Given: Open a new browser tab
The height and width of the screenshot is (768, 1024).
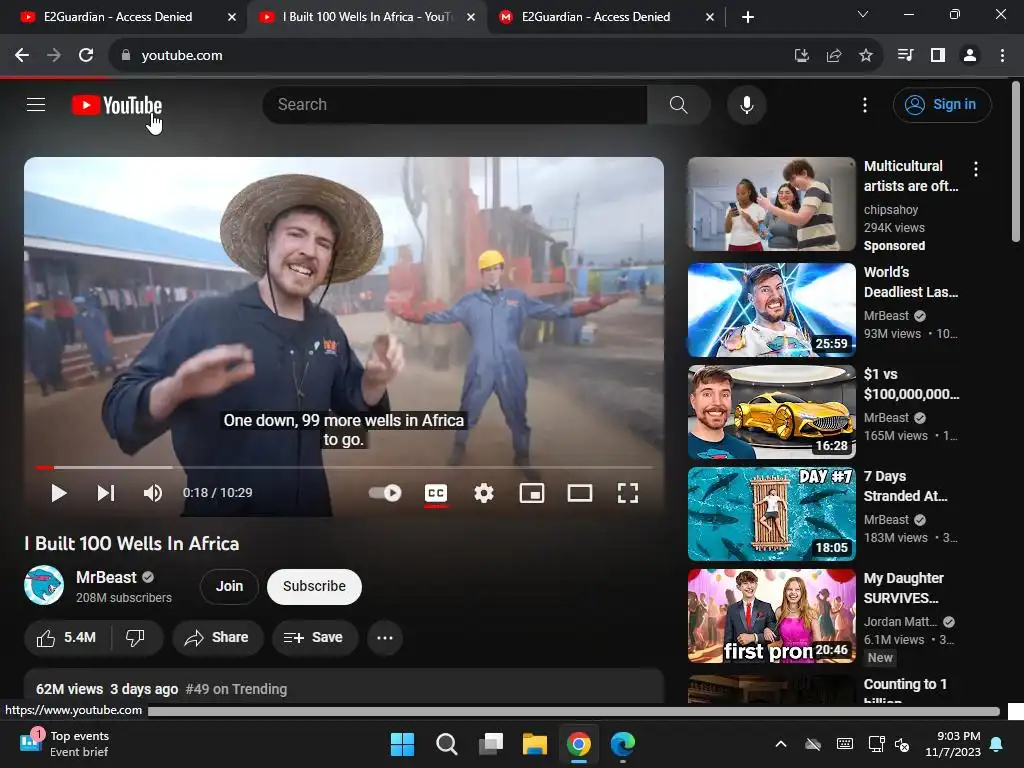Looking at the screenshot, I should [748, 17].
